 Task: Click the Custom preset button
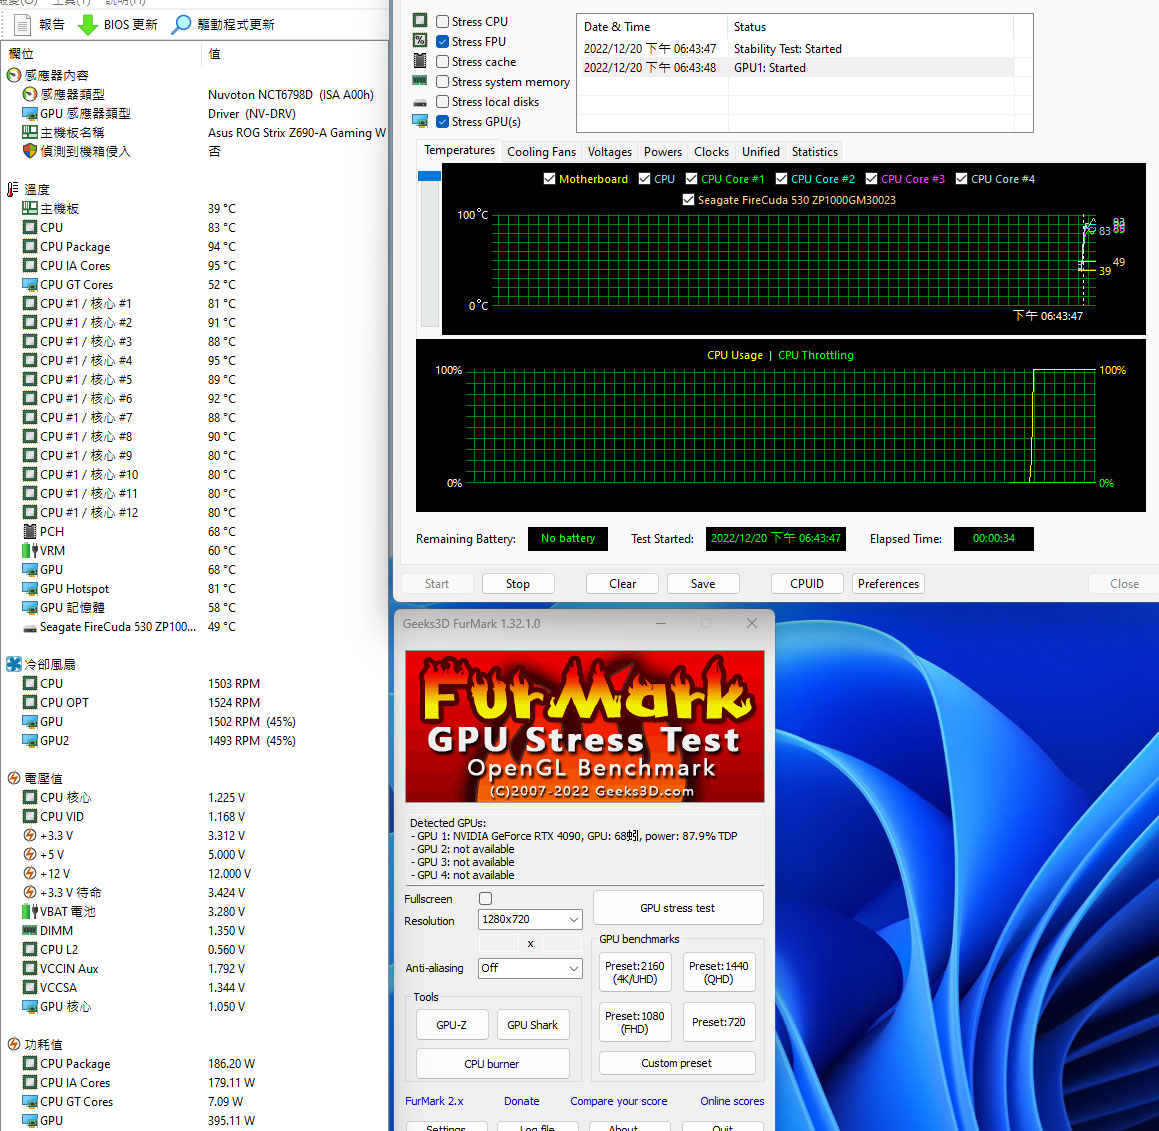[676, 1063]
